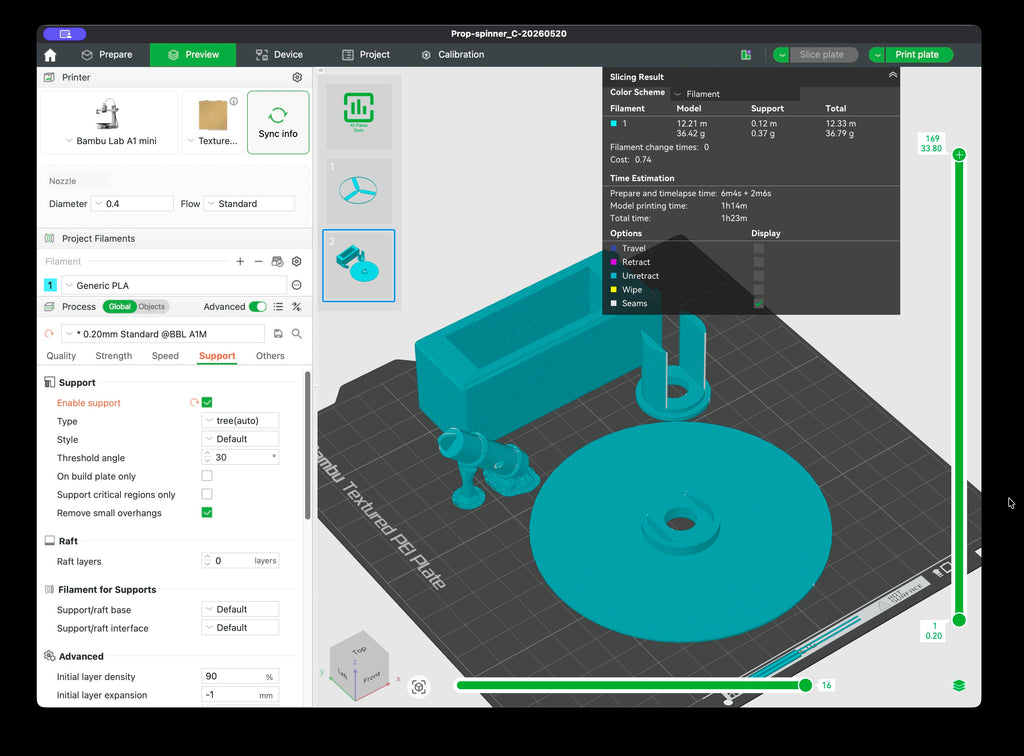Open the Texture plate type dropdown
Image resolution: width=1024 pixels, height=756 pixels.
click(x=213, y=122)
